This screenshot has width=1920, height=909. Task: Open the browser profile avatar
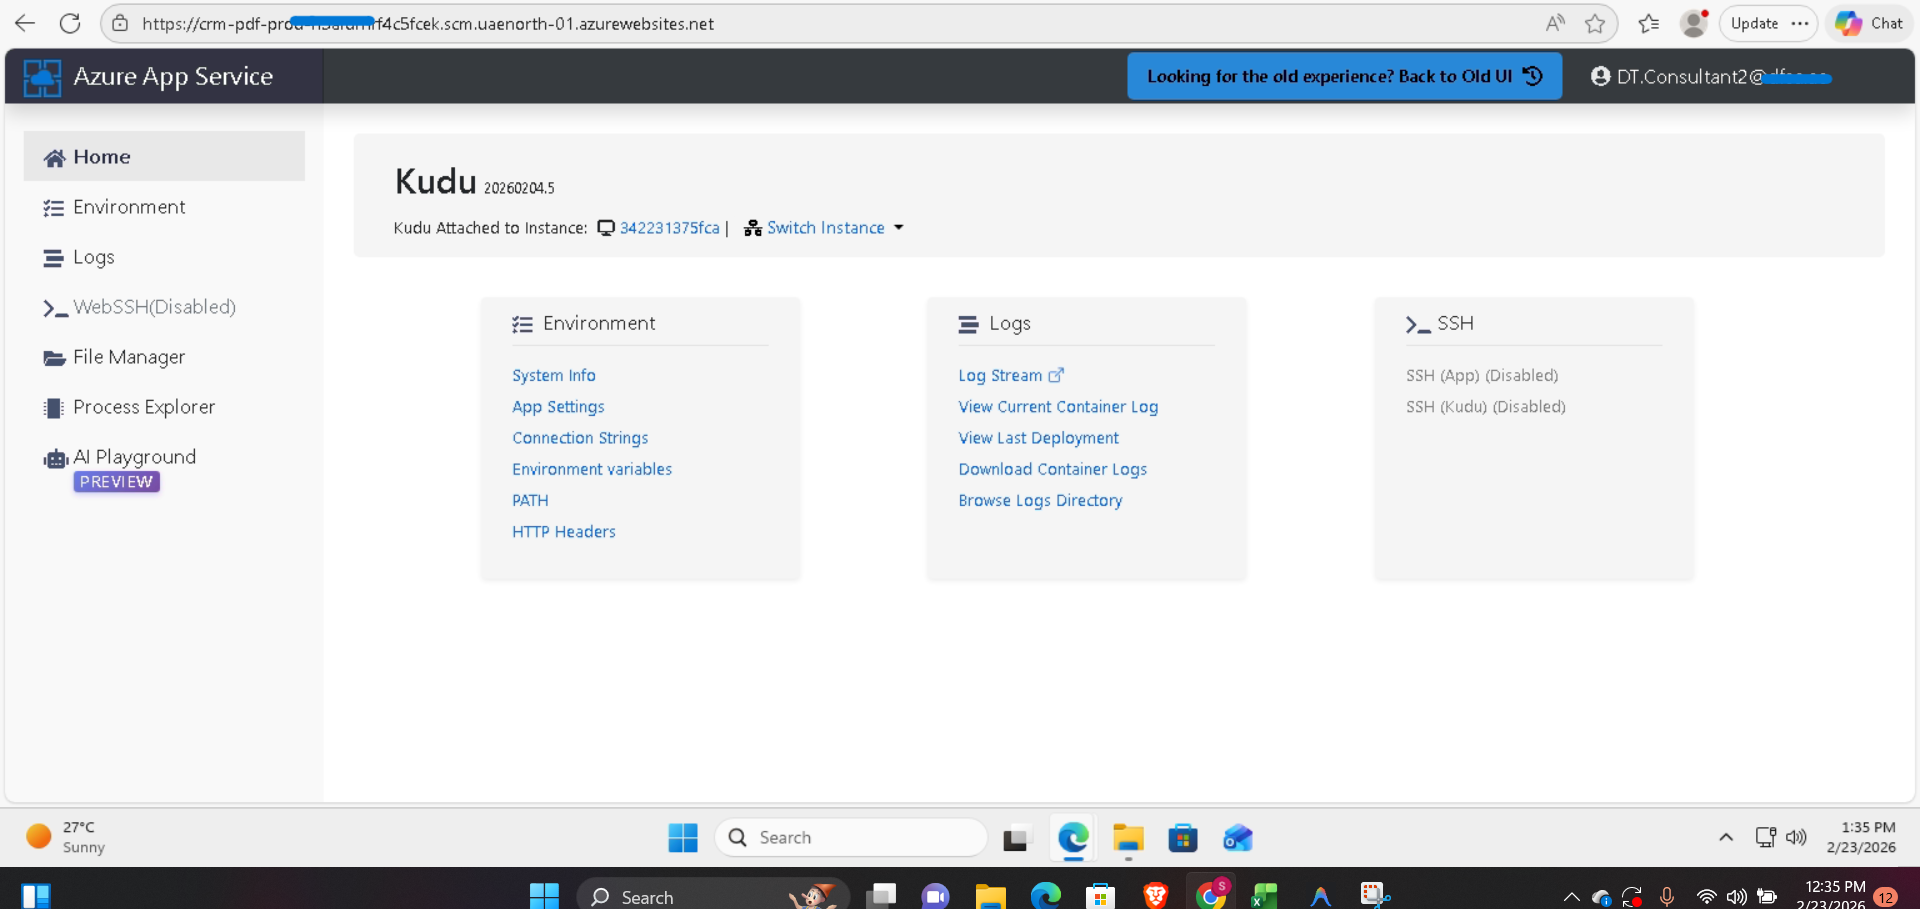(x=1694, y=23)
